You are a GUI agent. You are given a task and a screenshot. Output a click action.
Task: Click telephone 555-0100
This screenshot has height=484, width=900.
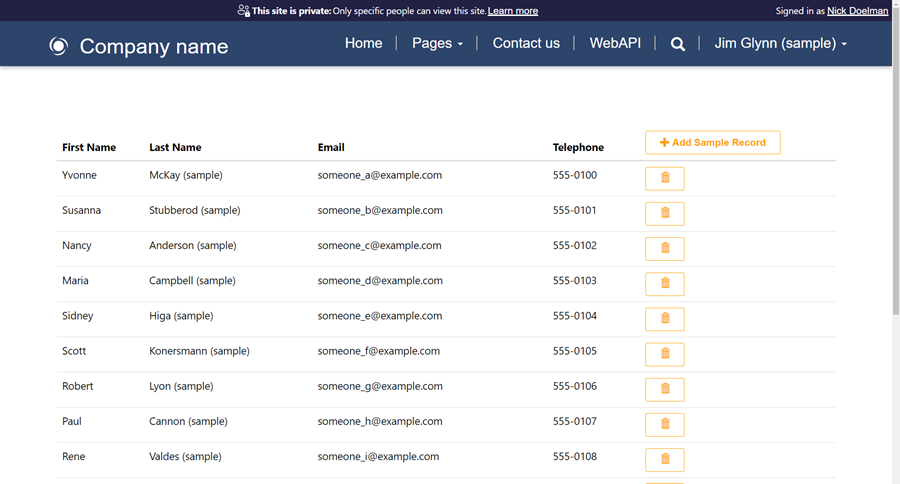(575, 175)
